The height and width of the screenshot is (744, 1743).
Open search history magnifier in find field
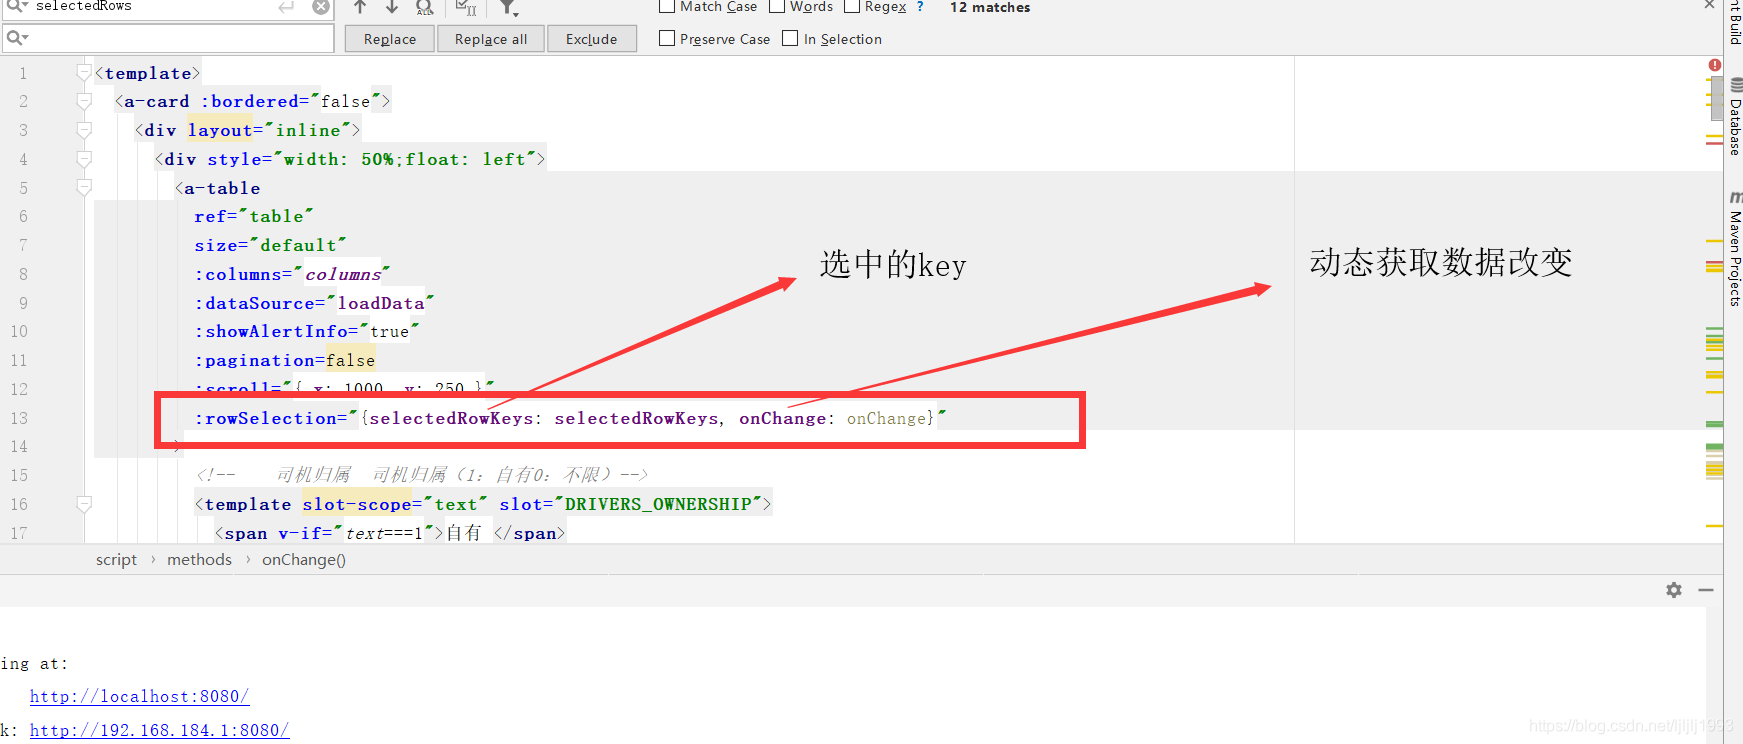(17, 6)
